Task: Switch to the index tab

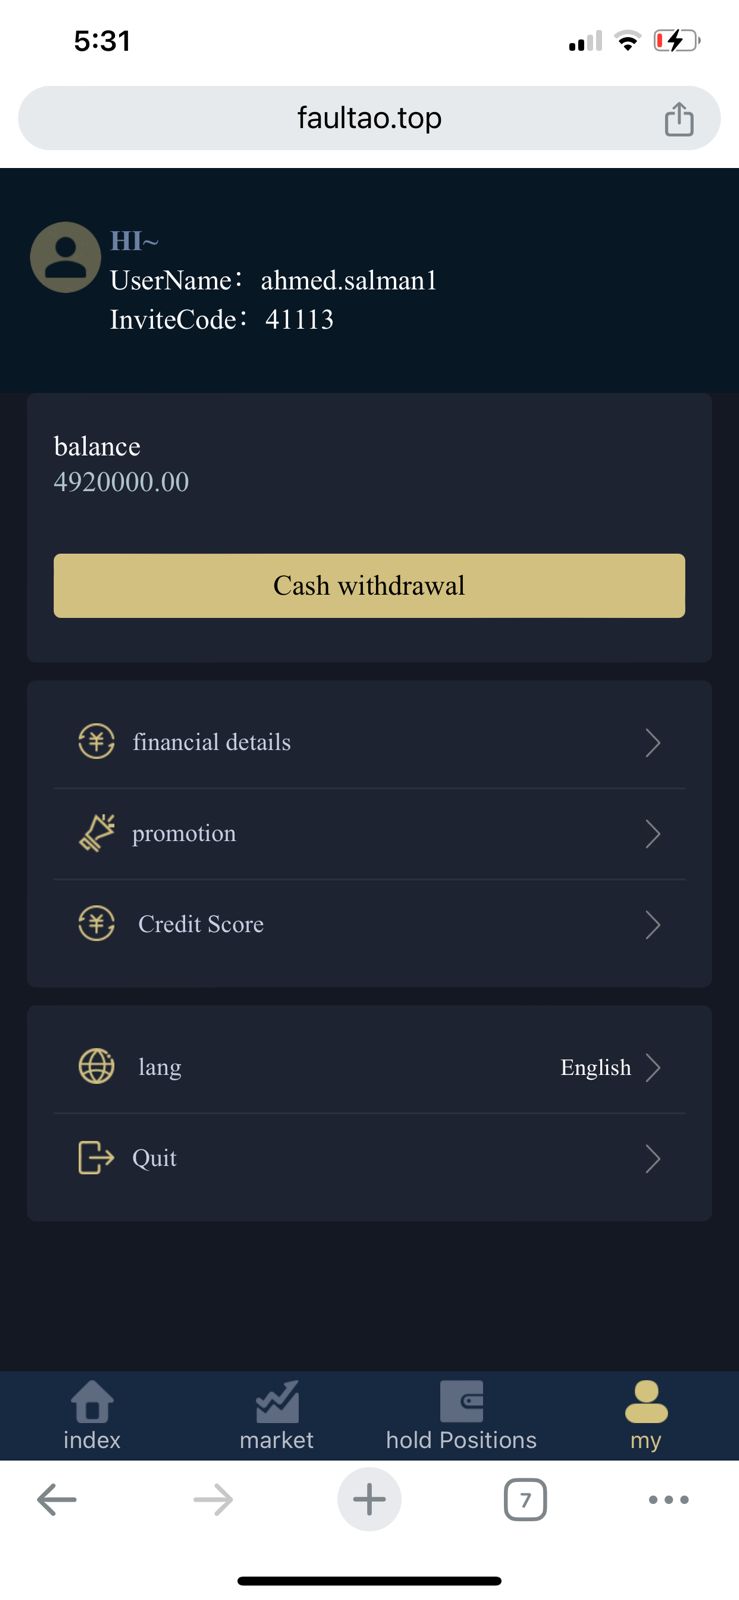Action: pos(92,1416)
